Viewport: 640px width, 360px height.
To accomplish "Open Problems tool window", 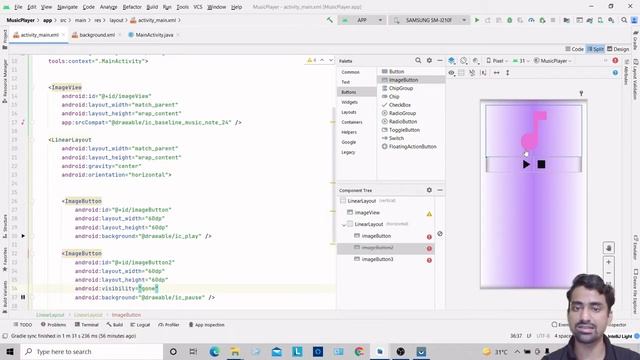I will [x=53, y=324].
